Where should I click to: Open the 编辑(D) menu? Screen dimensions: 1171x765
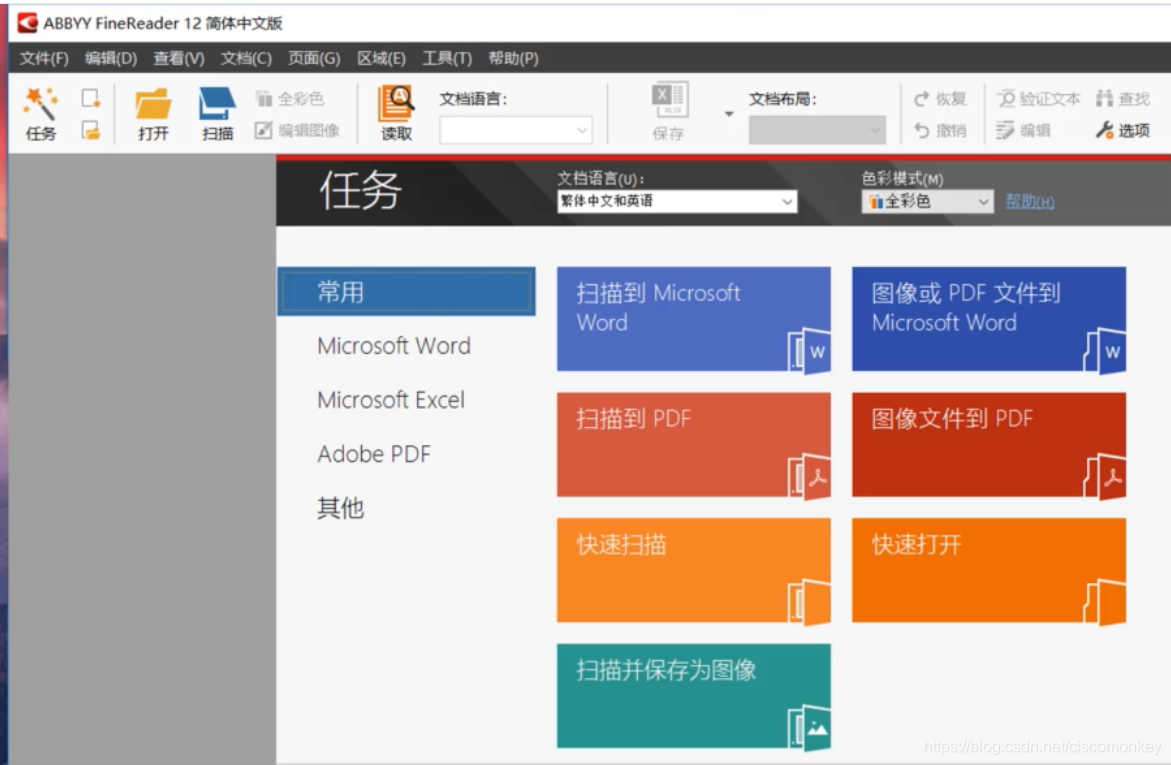(x=111, y=58)
